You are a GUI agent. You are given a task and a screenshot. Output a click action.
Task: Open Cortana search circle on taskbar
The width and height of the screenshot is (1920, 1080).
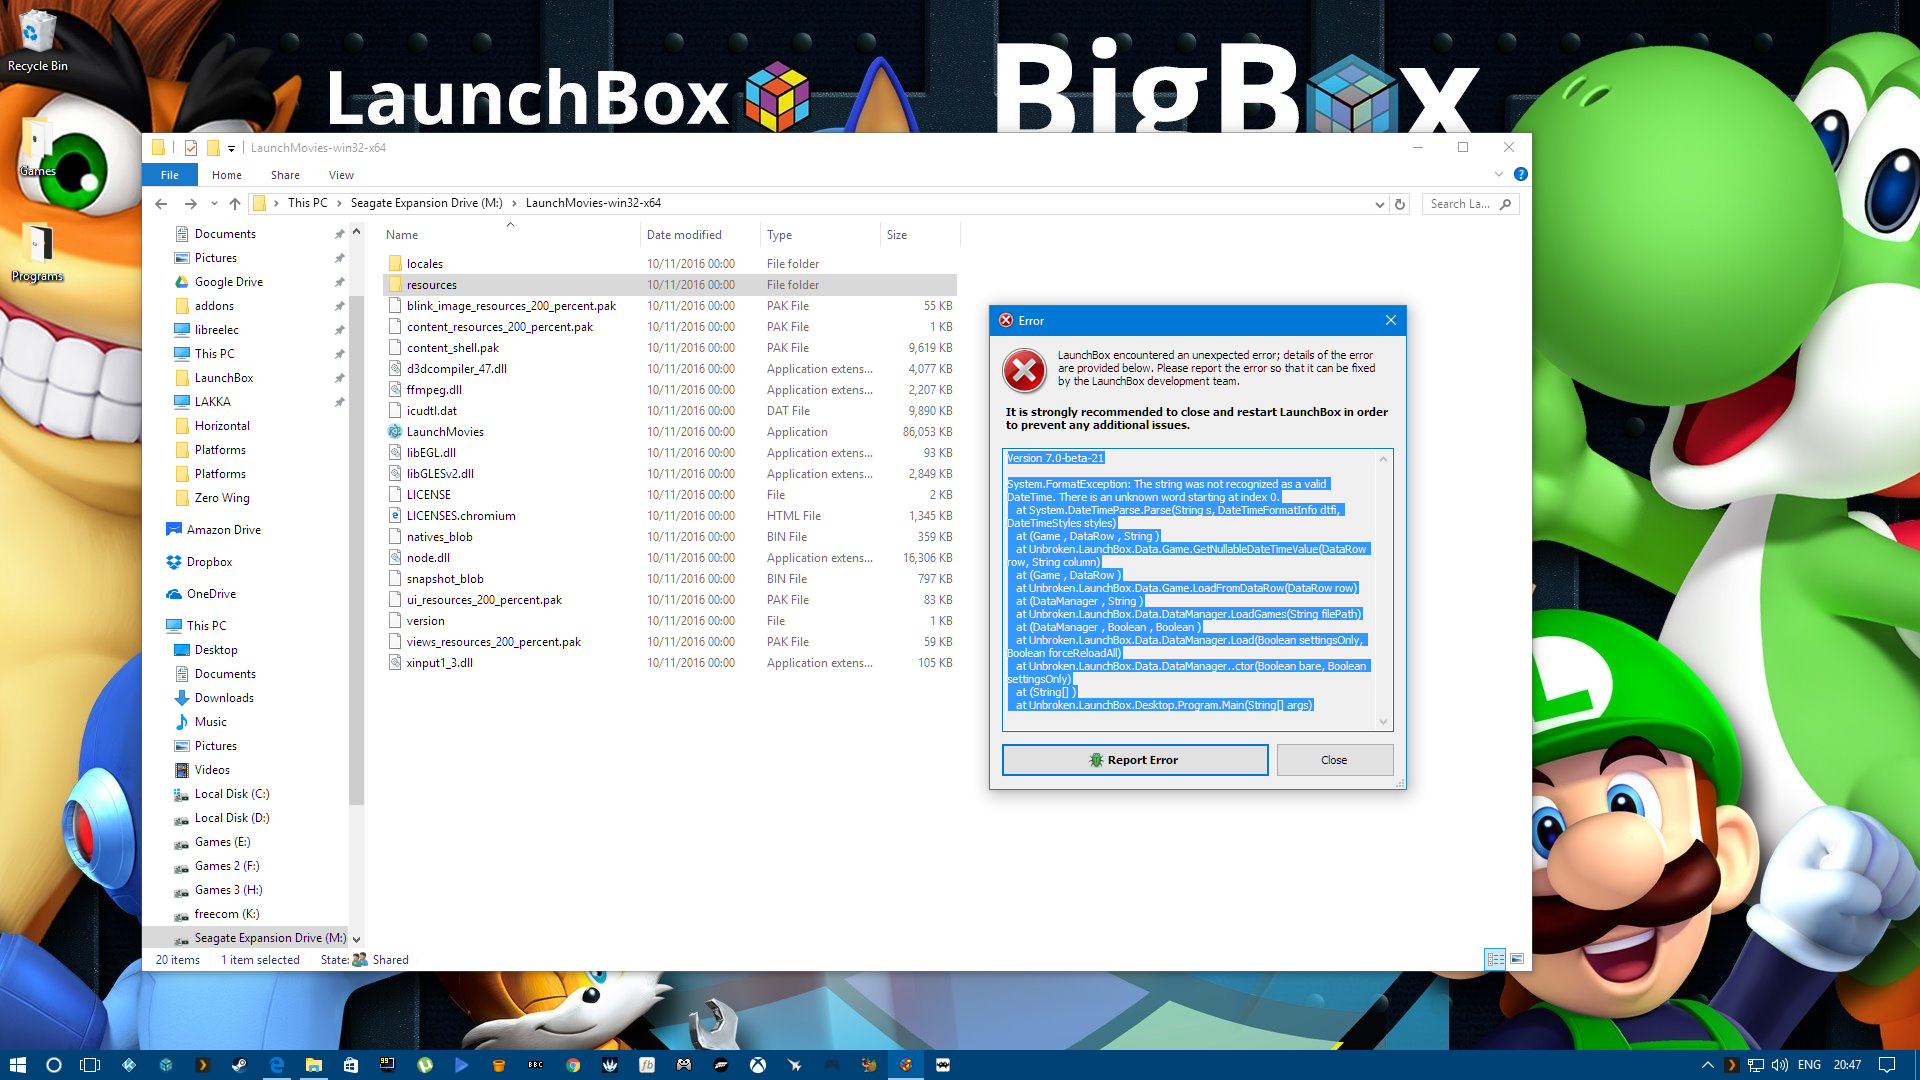[54, 1065]
